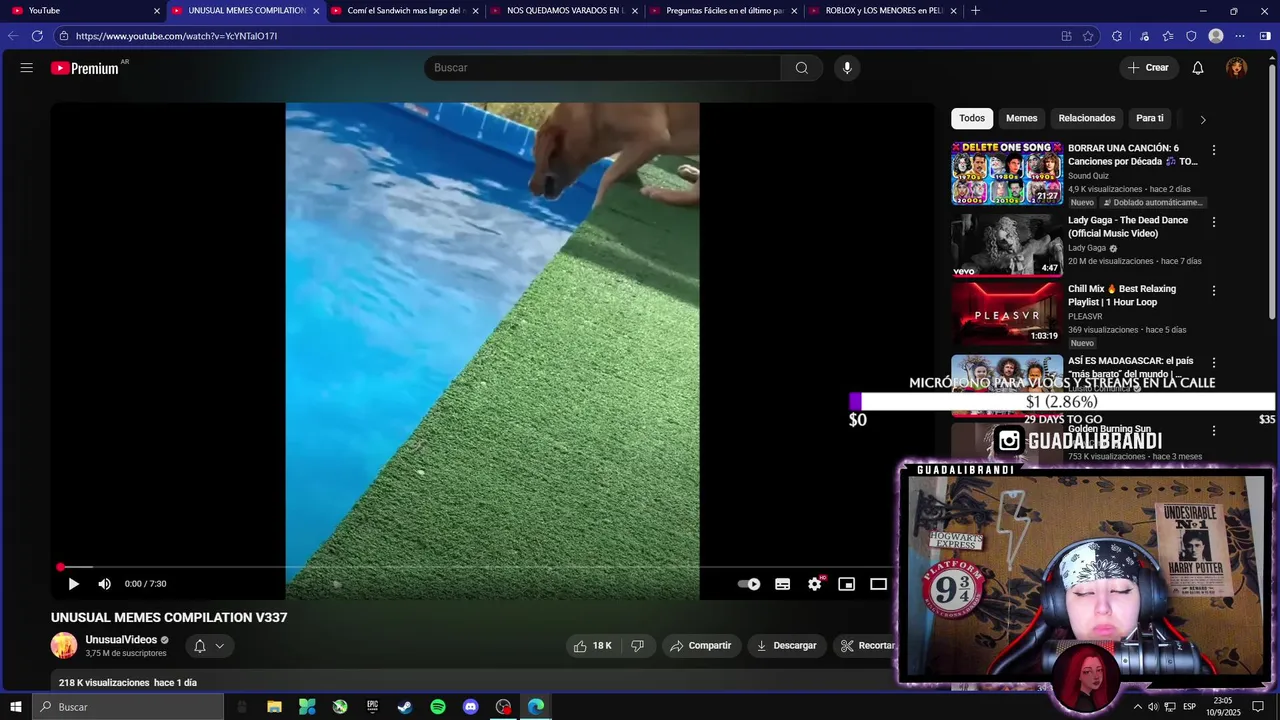Image resolution: width=1280 pixels, height=720 pixels.
Task: Open browser essentials shield icon
Action: (x=1191, y=36)
